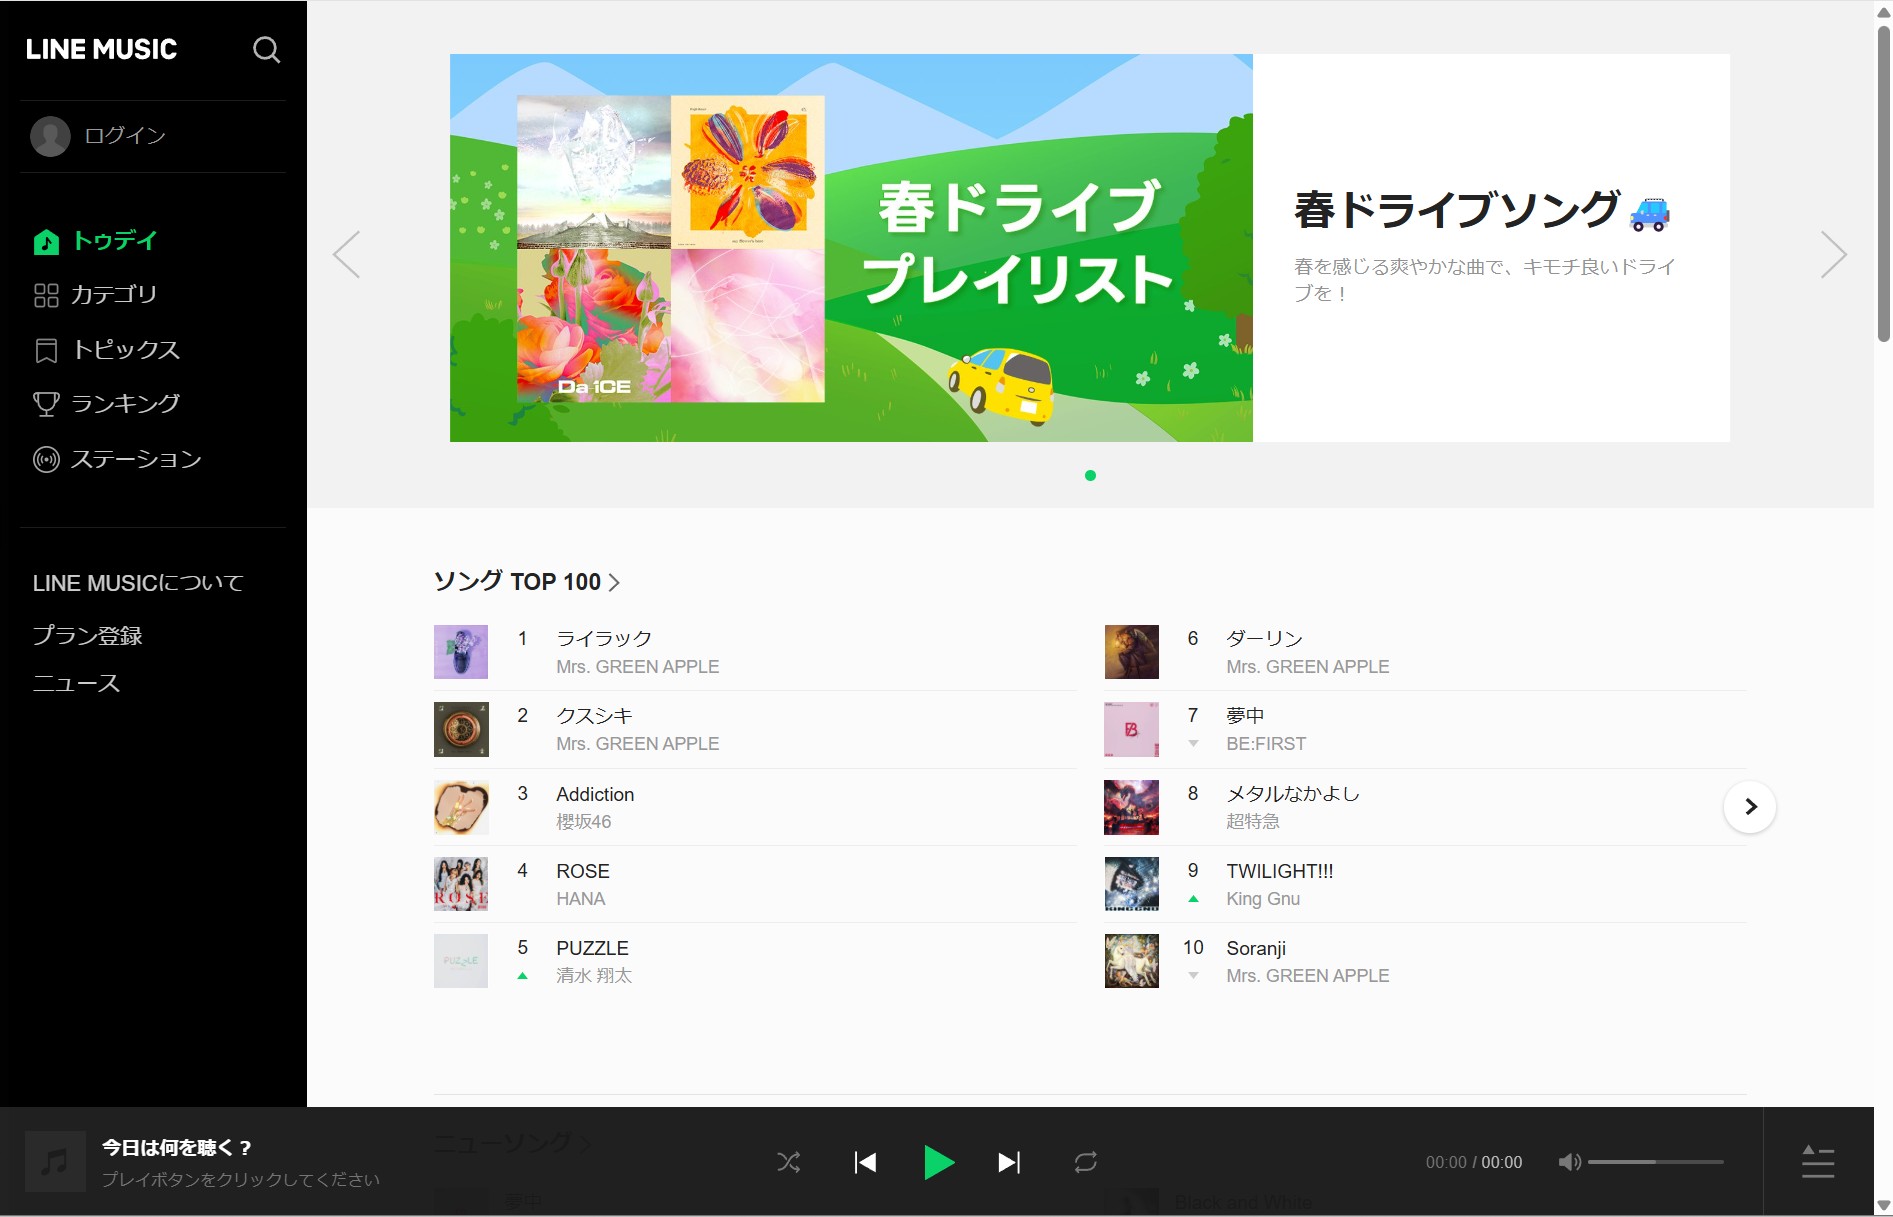Open the search icon in sidebar
Screen dimensions: 1893x1217
pos(266,50)
